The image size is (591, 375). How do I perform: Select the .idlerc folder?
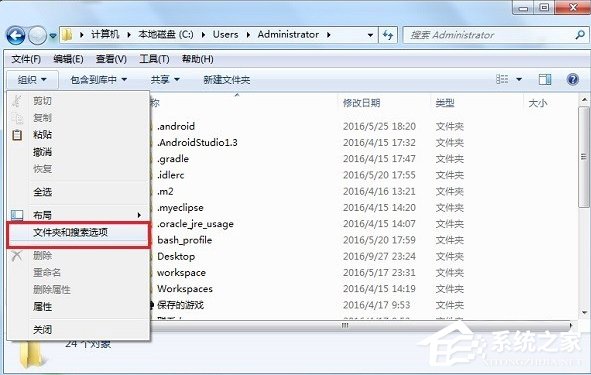point(170,175)
